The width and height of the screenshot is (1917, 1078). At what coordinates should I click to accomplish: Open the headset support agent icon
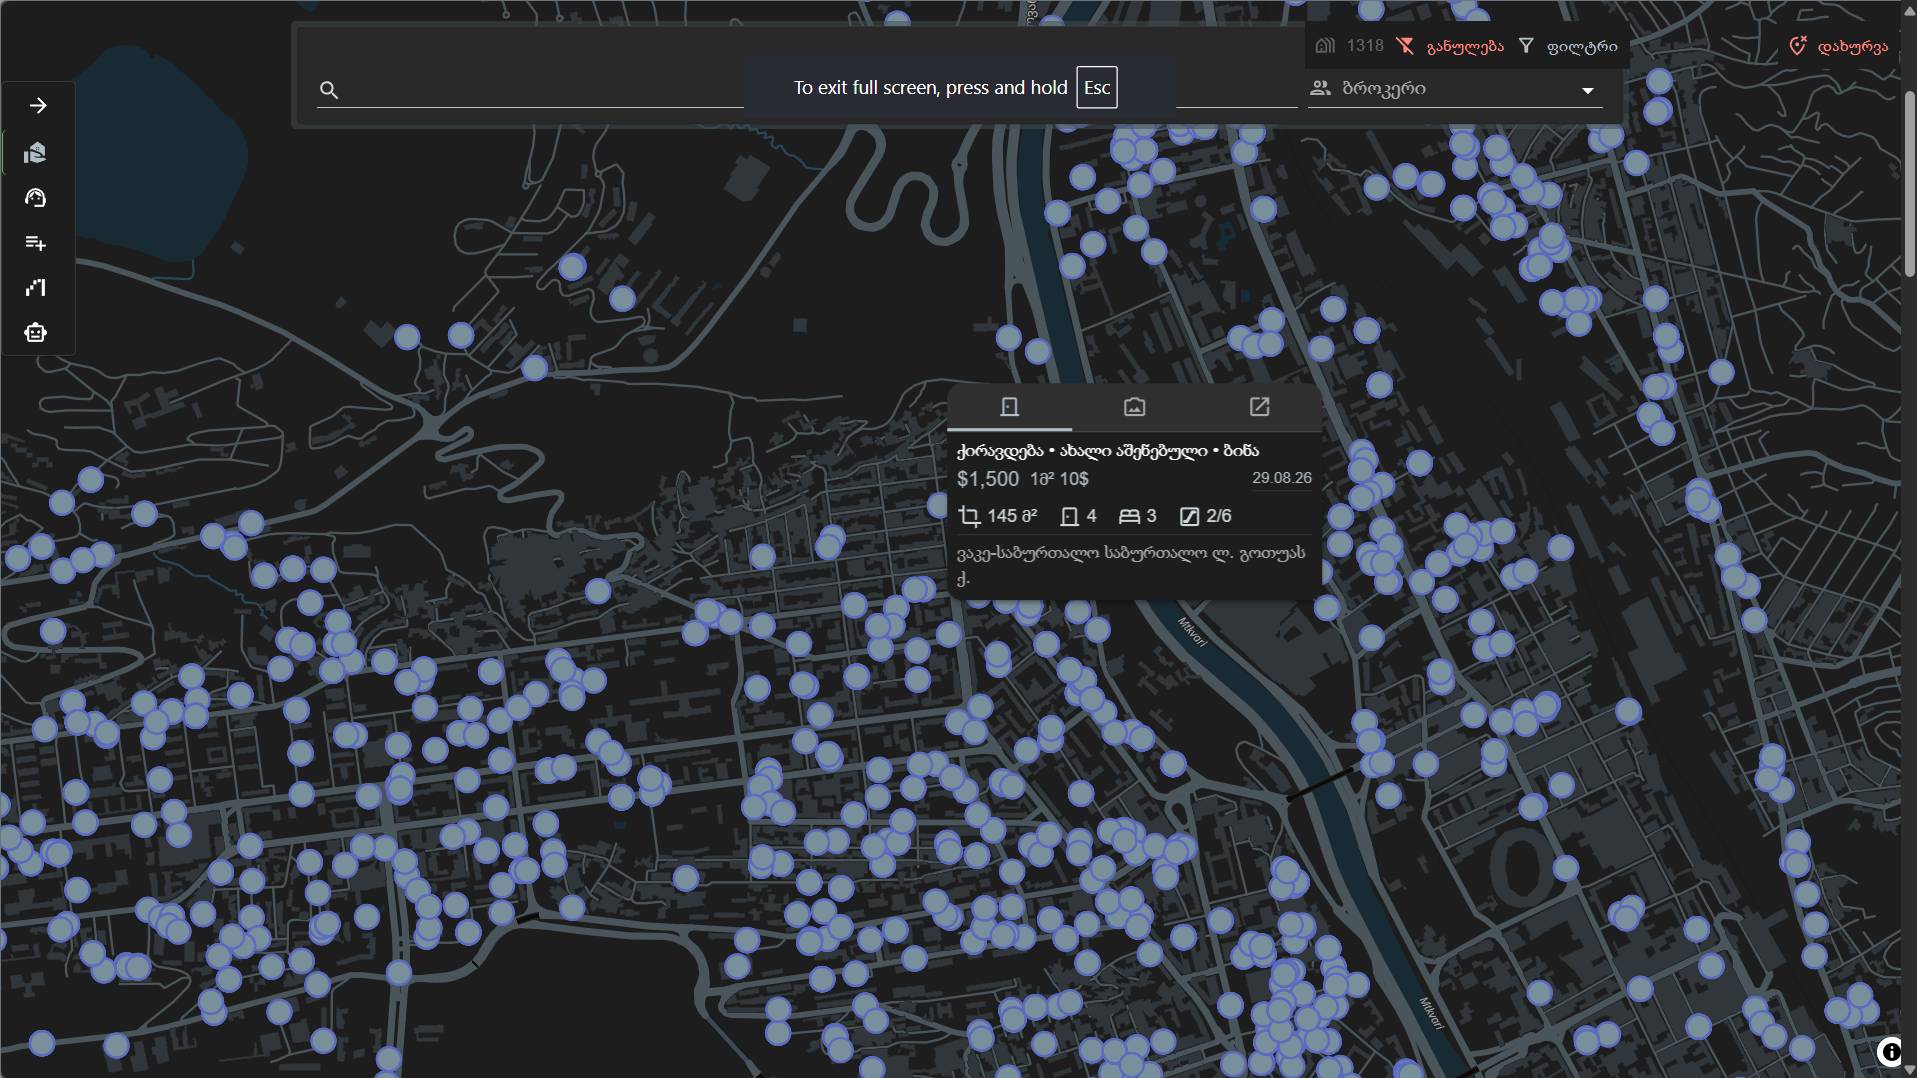click(36, 198)
